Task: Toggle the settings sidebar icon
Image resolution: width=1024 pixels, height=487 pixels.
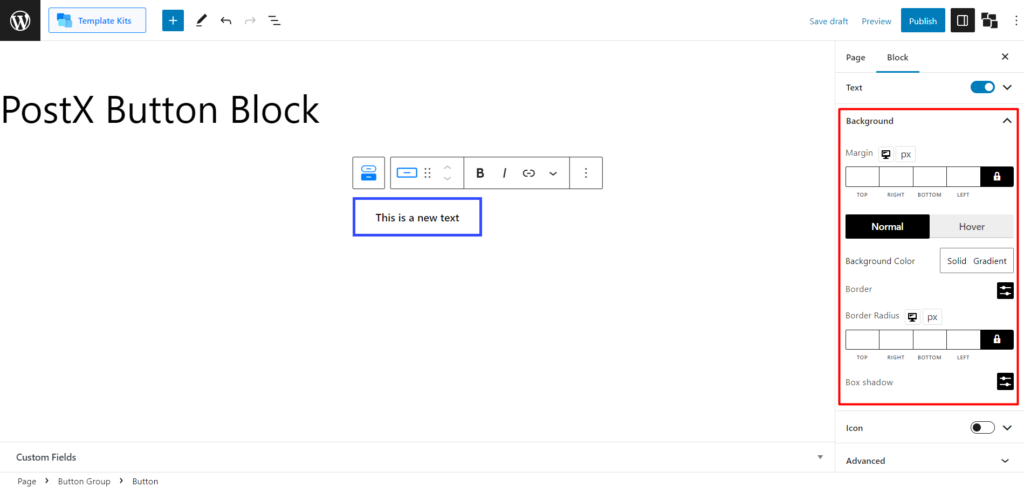Action: 963,20
